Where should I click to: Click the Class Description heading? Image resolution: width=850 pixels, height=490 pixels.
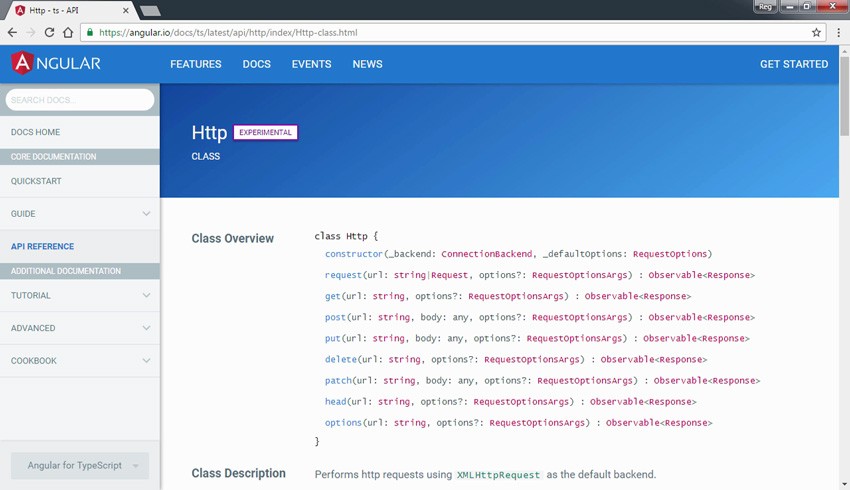tap(239, 473)
